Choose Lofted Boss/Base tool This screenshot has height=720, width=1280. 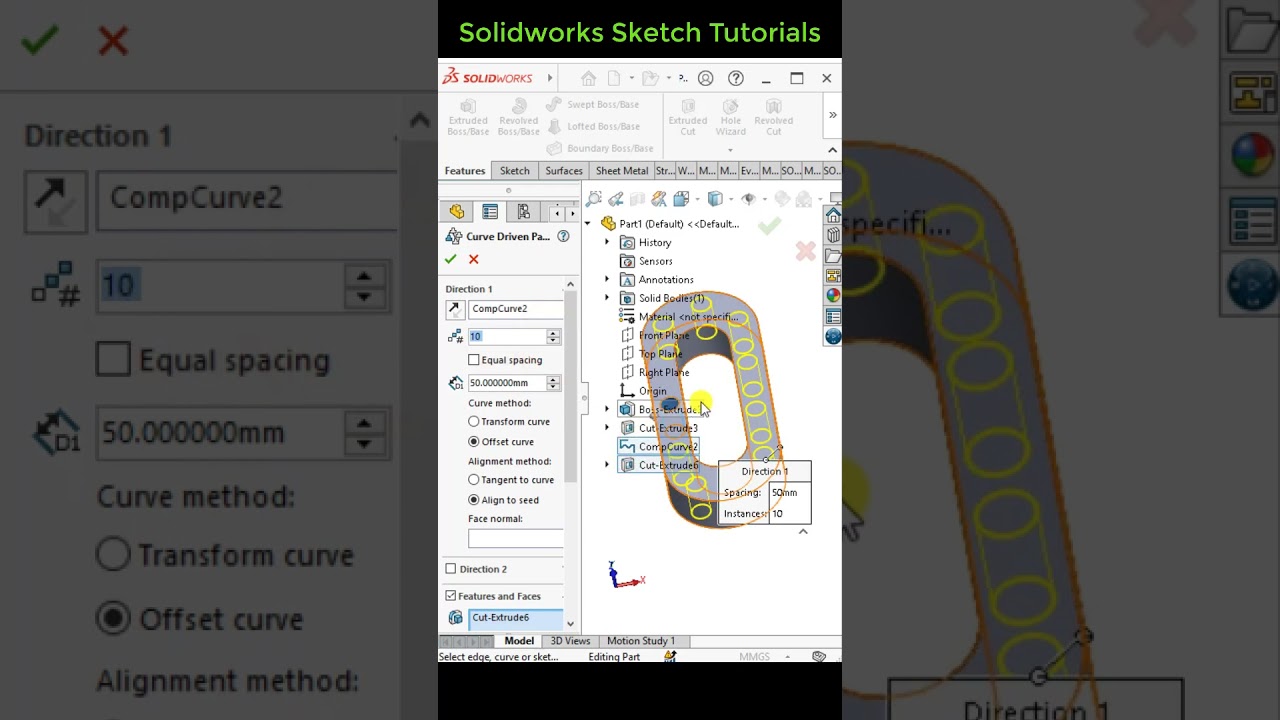tap(593, 126)
